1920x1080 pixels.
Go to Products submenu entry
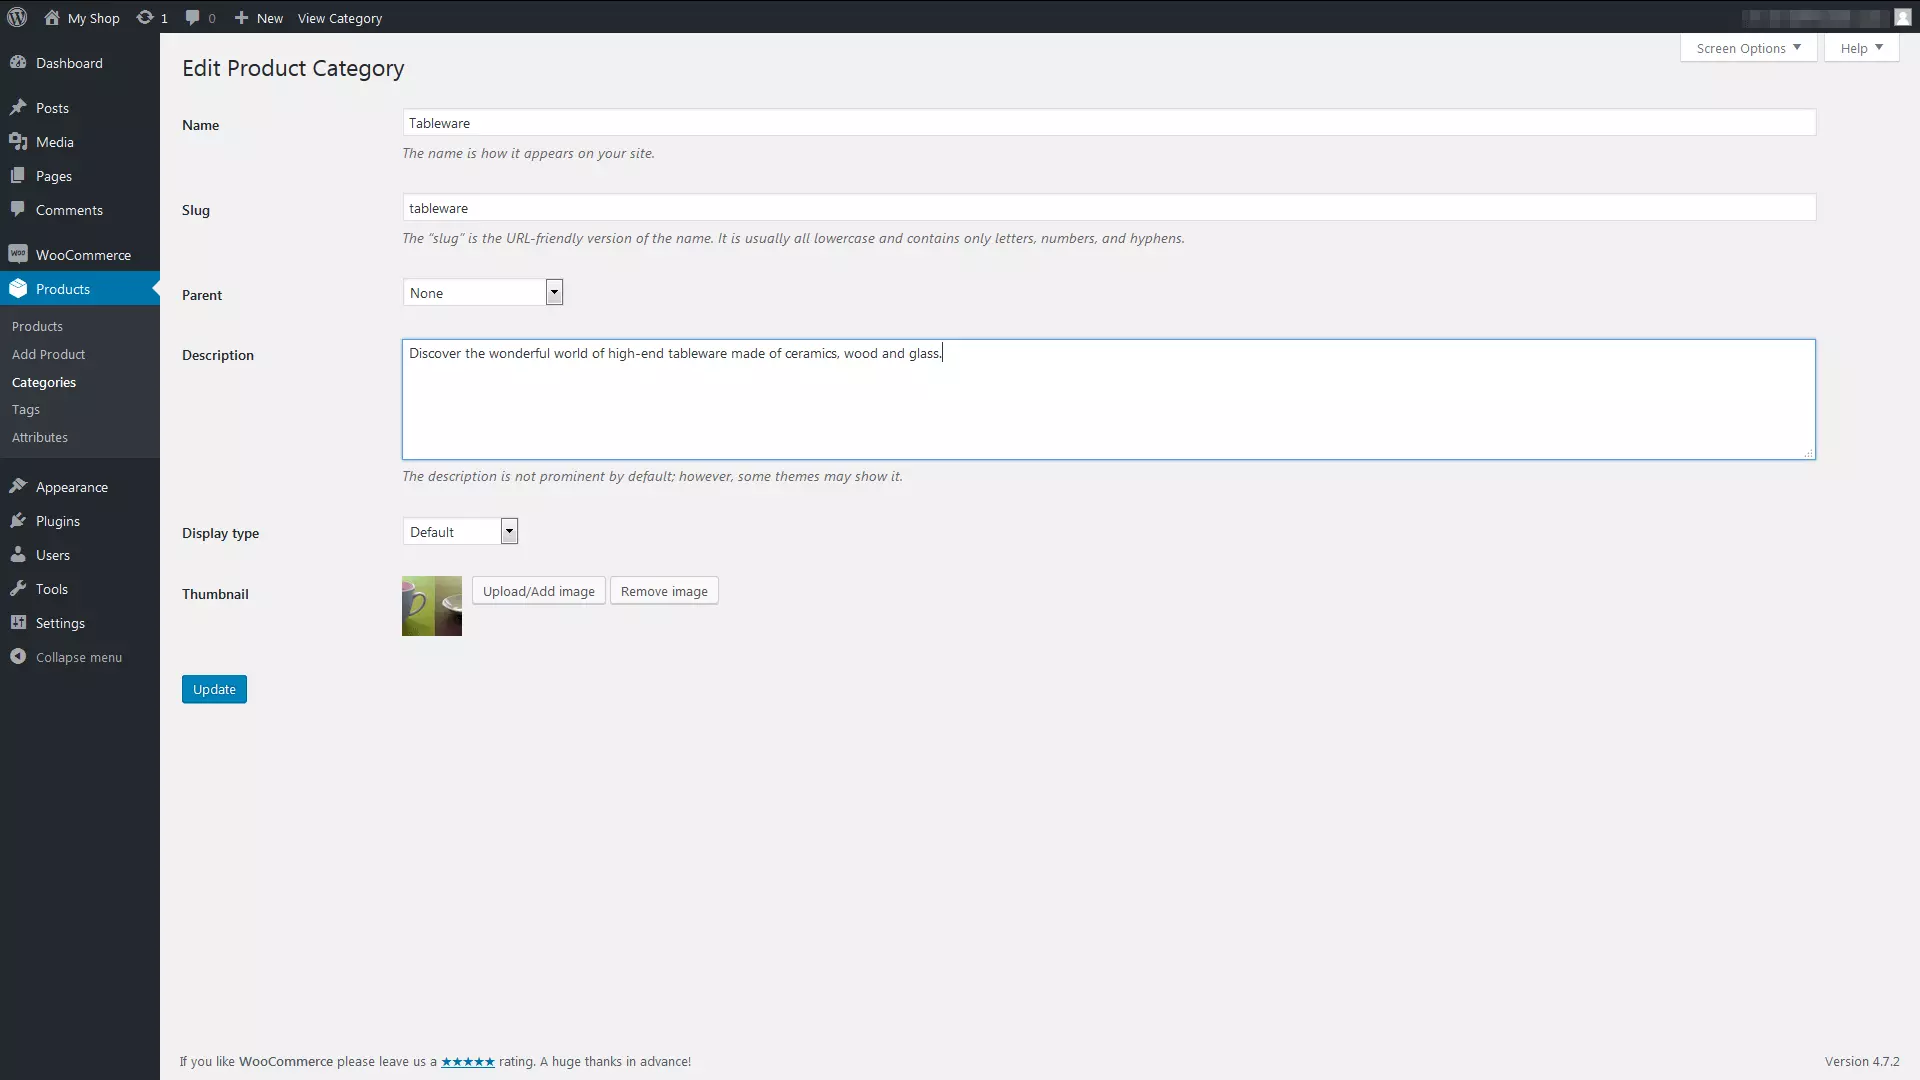pyautogui.click(x=37, y=326)
